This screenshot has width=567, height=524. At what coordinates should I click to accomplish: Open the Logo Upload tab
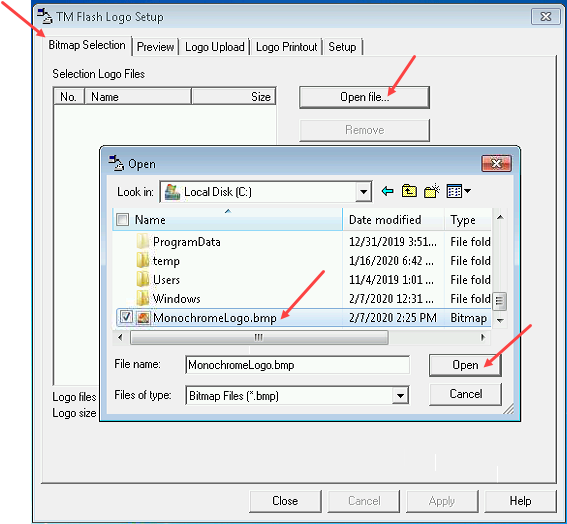tap(215, 47)
